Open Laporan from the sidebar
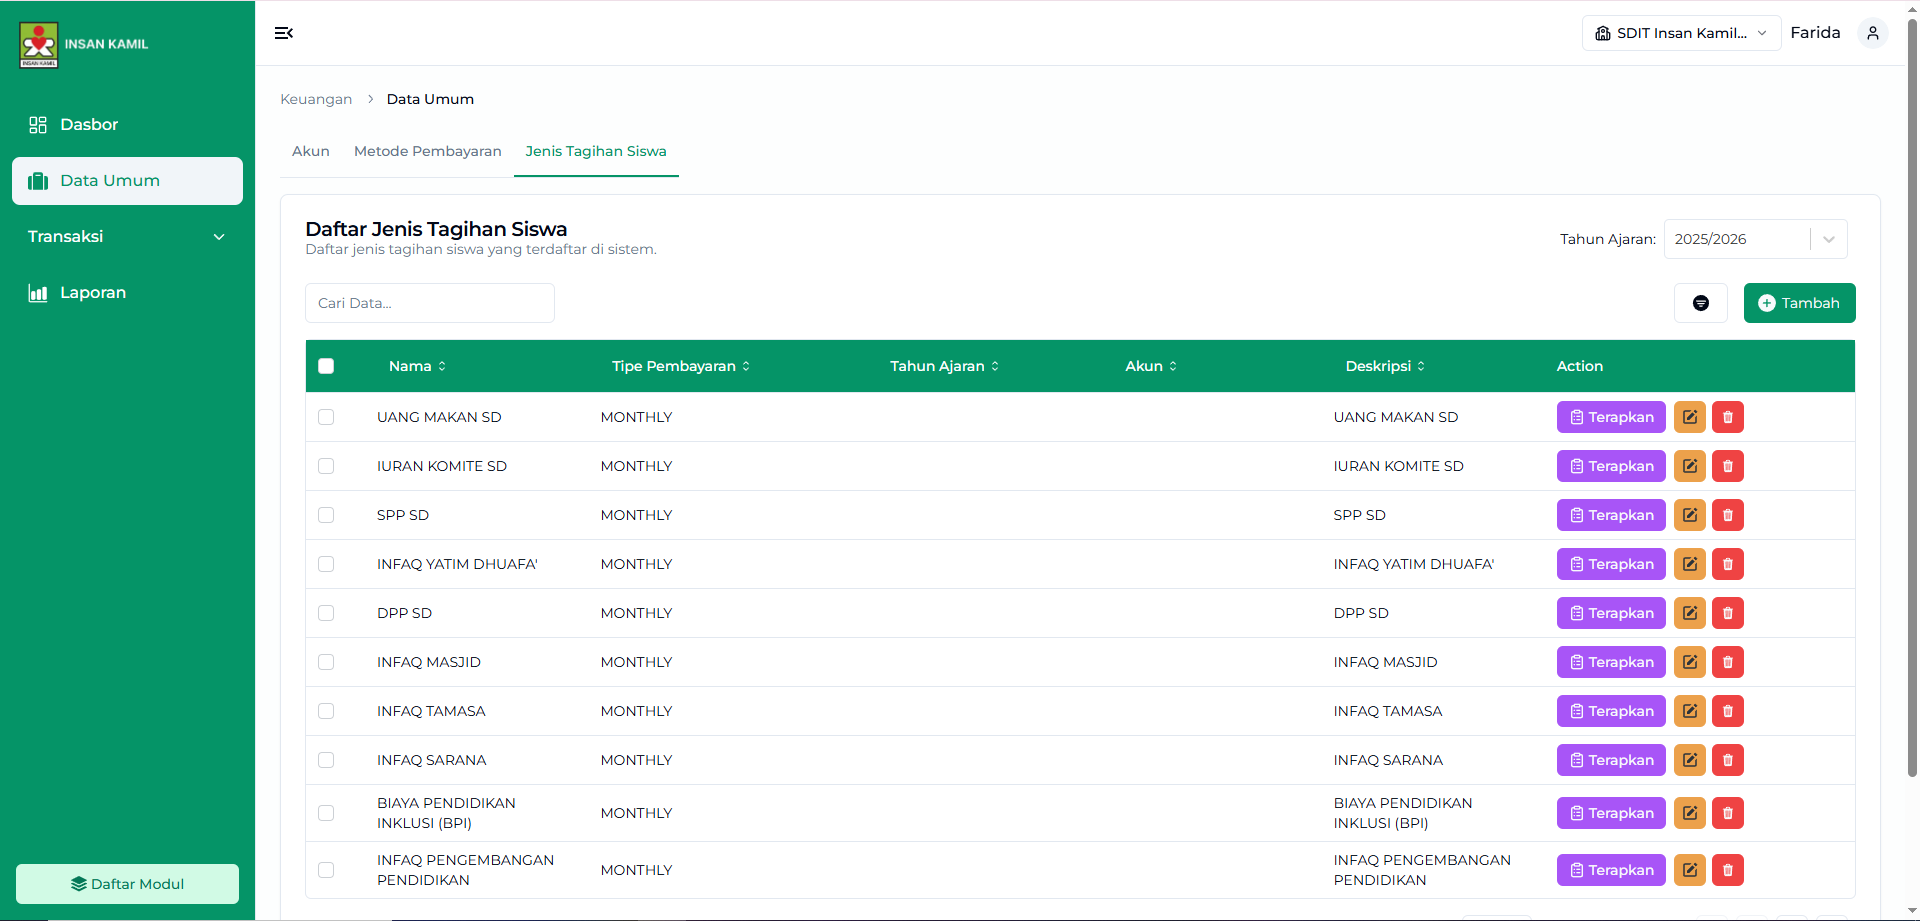 [92, 293]
